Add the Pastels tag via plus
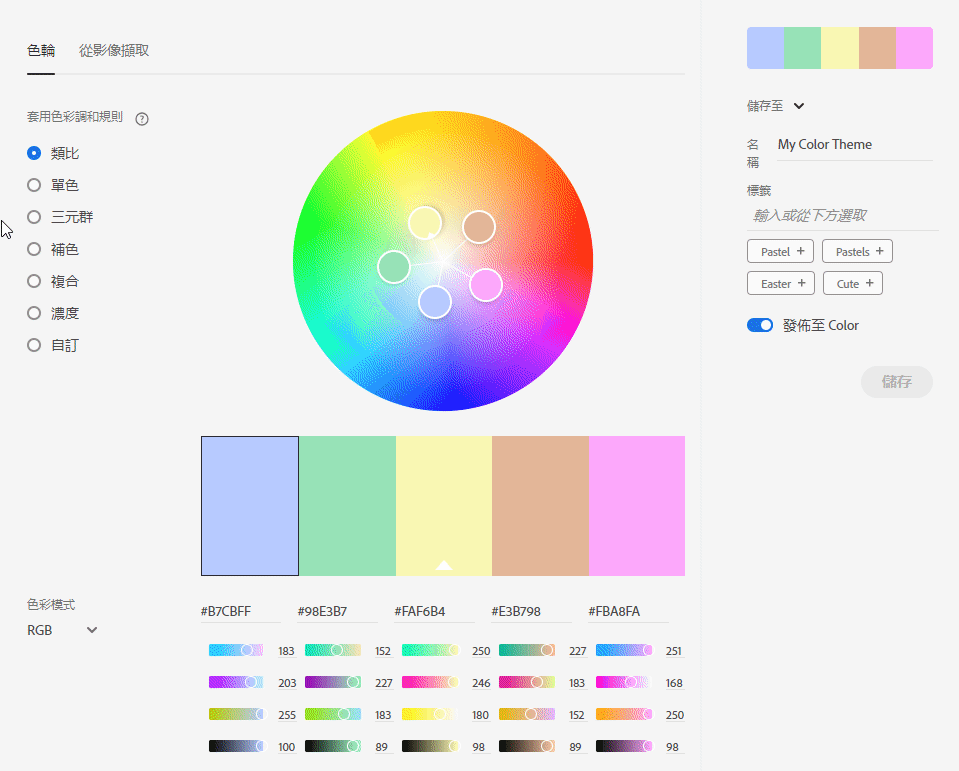Viewport: 959px width, 771px height. click(879, 251)
